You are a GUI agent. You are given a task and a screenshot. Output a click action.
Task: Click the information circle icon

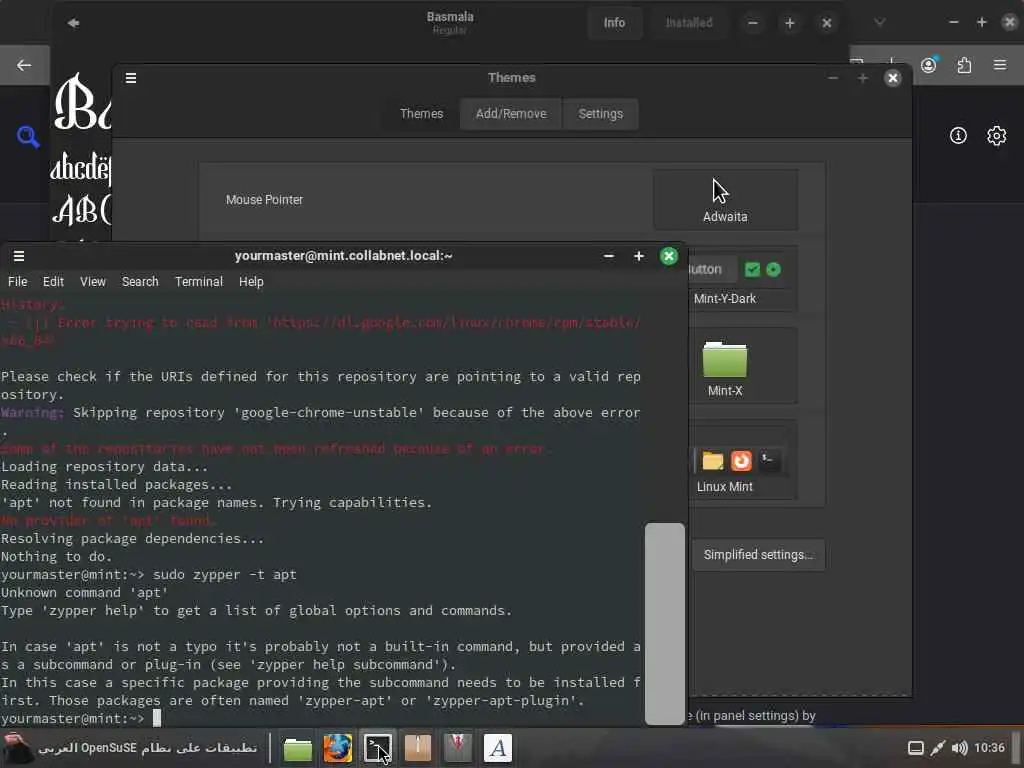(958, 135)
